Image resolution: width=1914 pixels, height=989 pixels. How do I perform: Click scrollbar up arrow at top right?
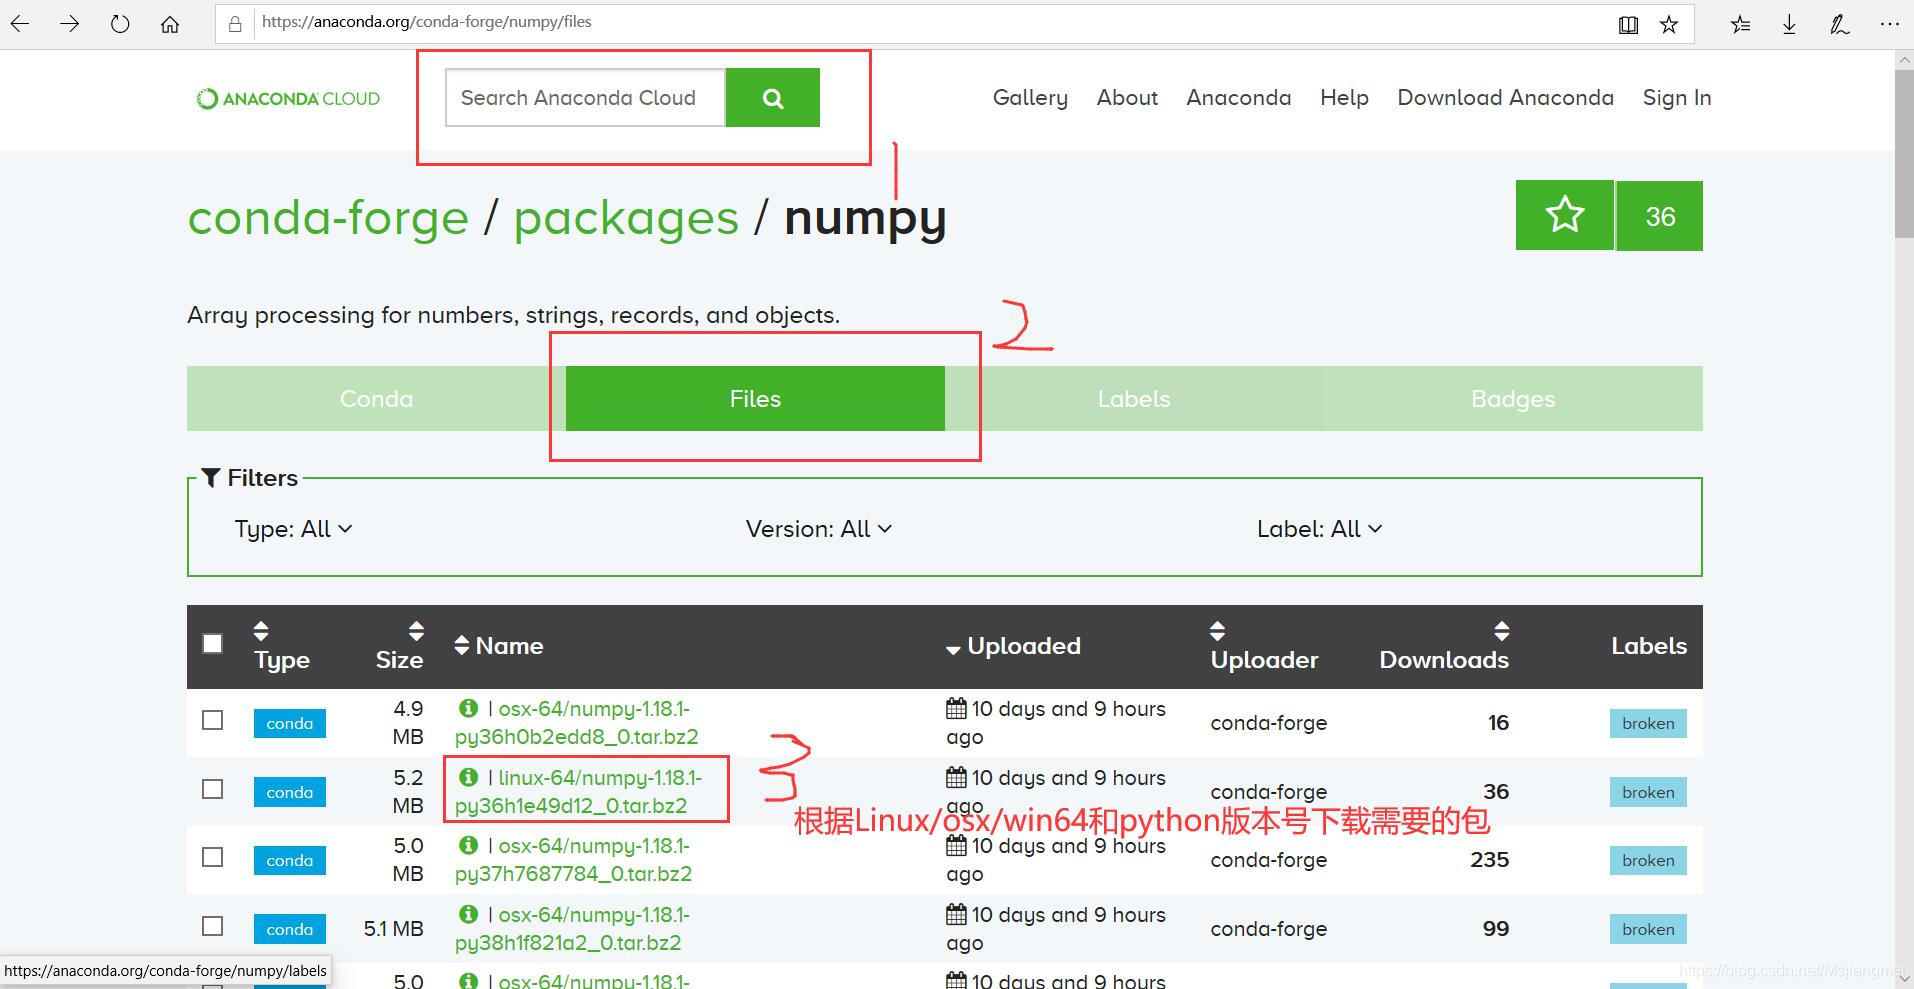coord(1904,60)
